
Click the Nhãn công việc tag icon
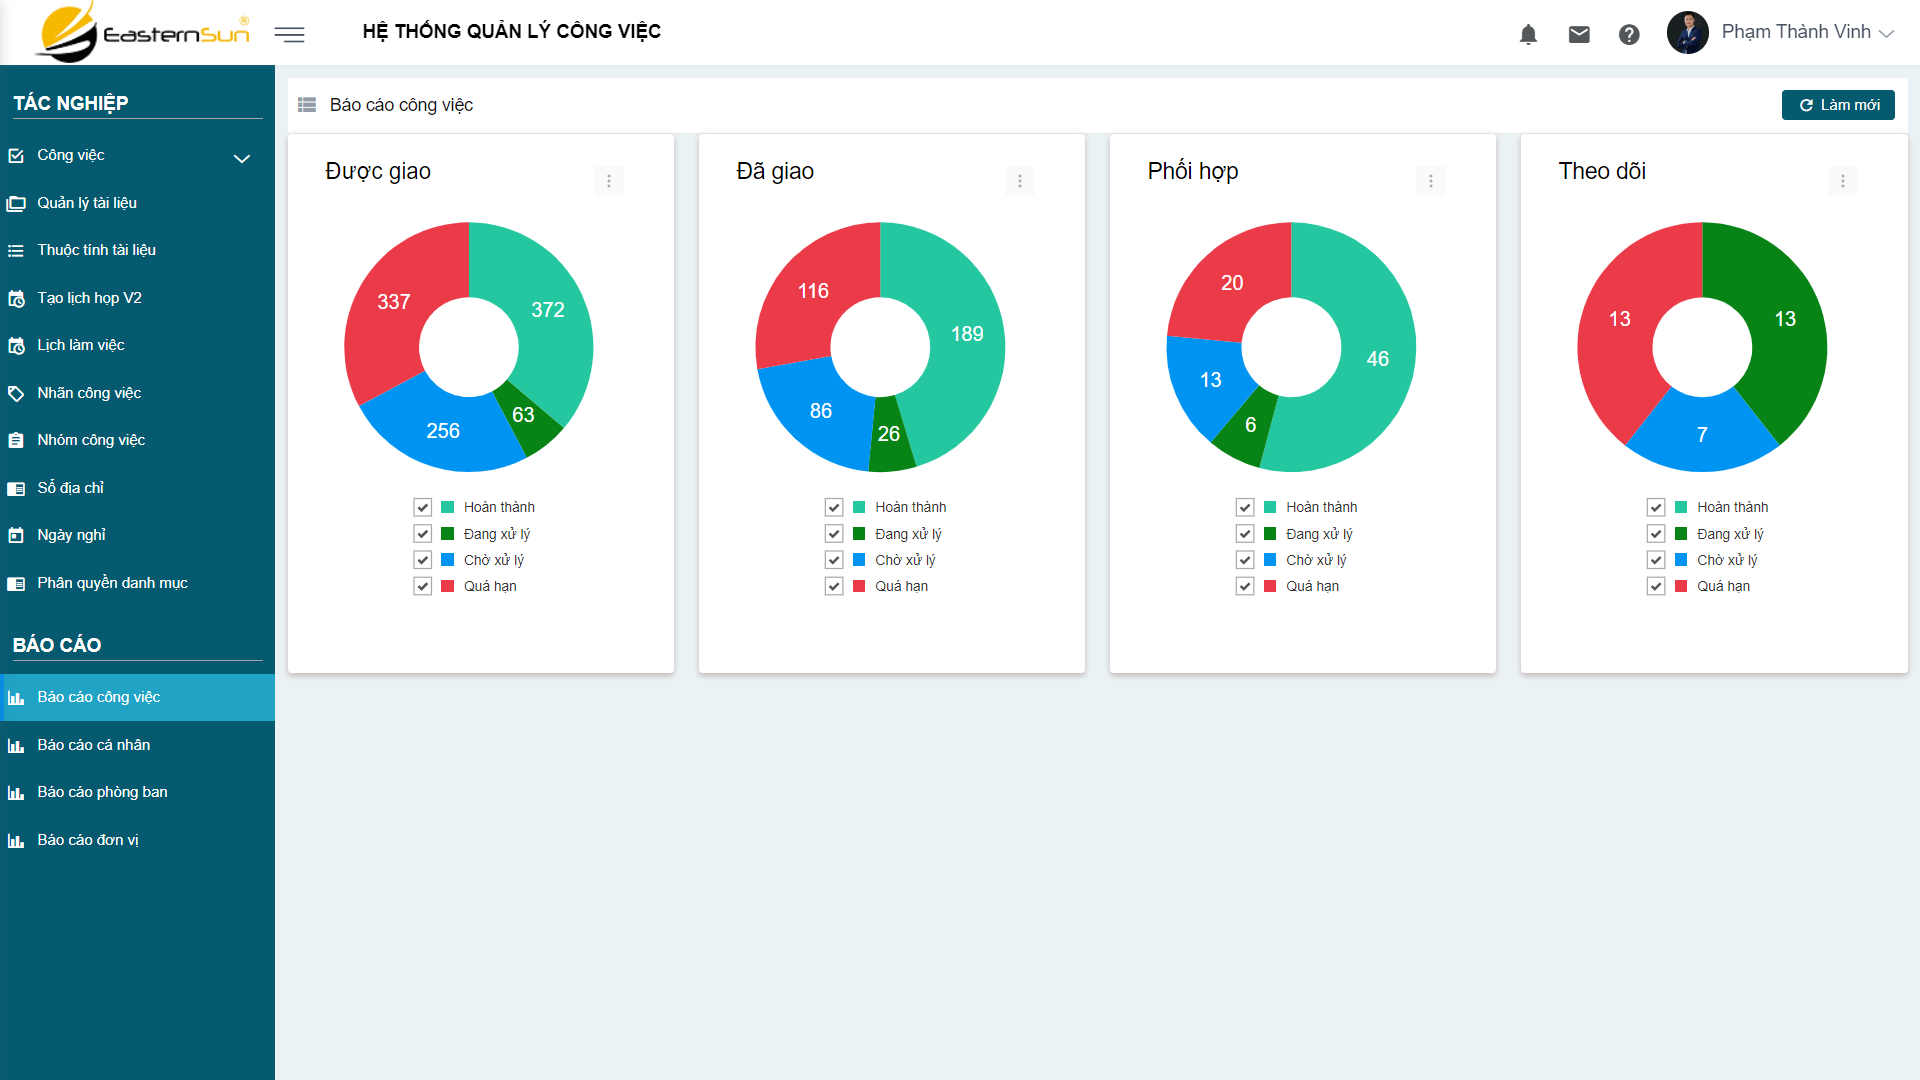pyautogui.click(x=16, y=393)
